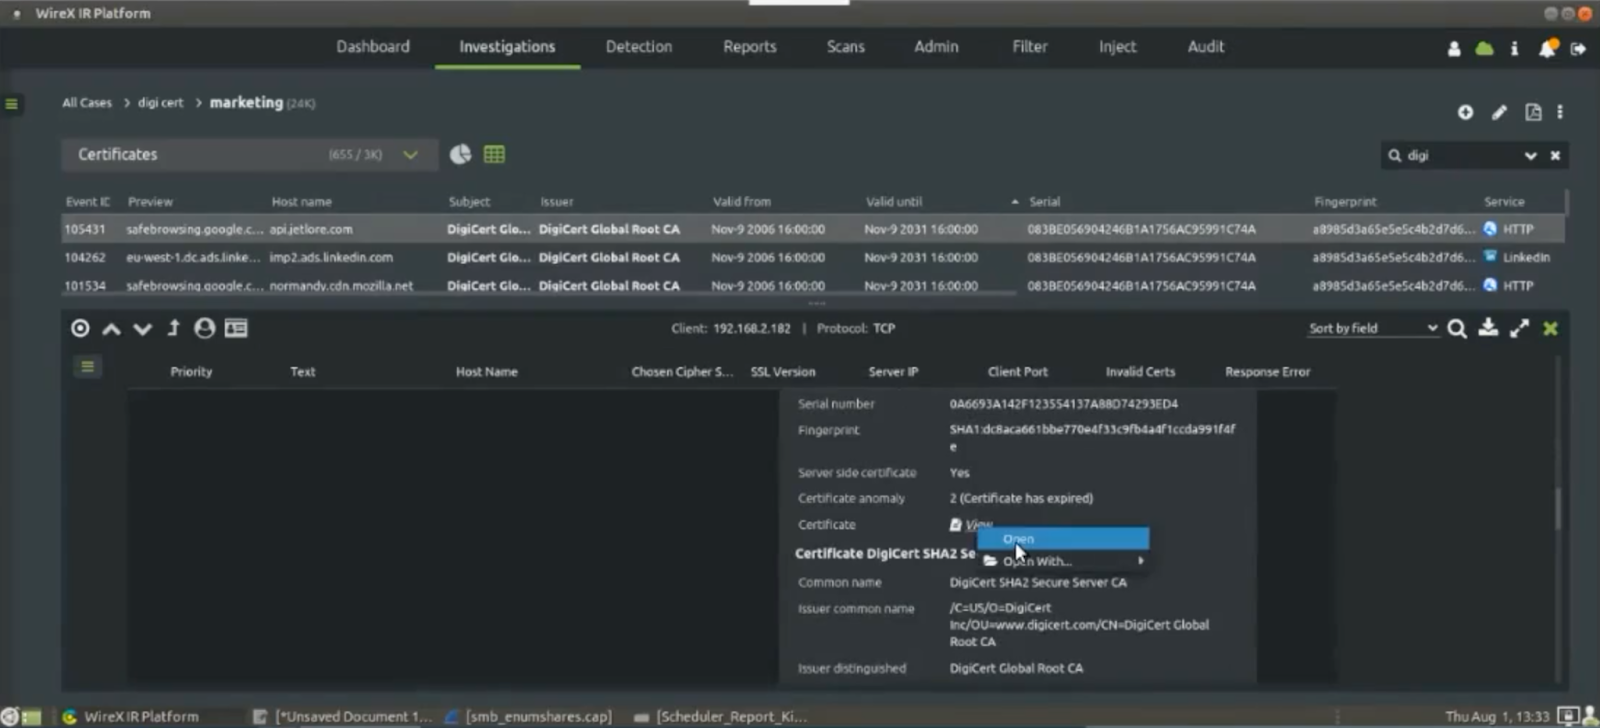
Task: Go to previous event (up arrow)
Action: point(111,329)
